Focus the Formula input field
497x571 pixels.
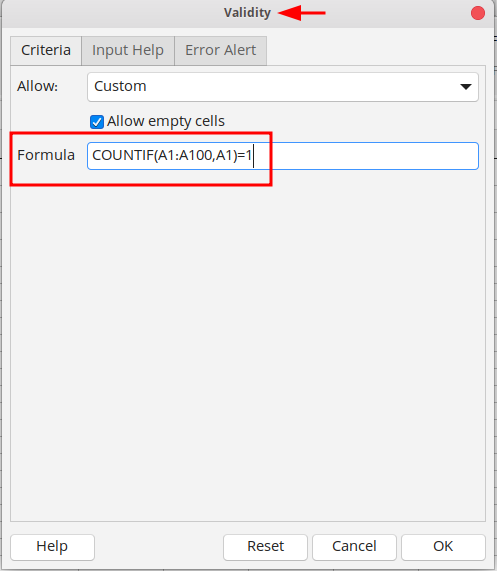(x=283, y=156)
